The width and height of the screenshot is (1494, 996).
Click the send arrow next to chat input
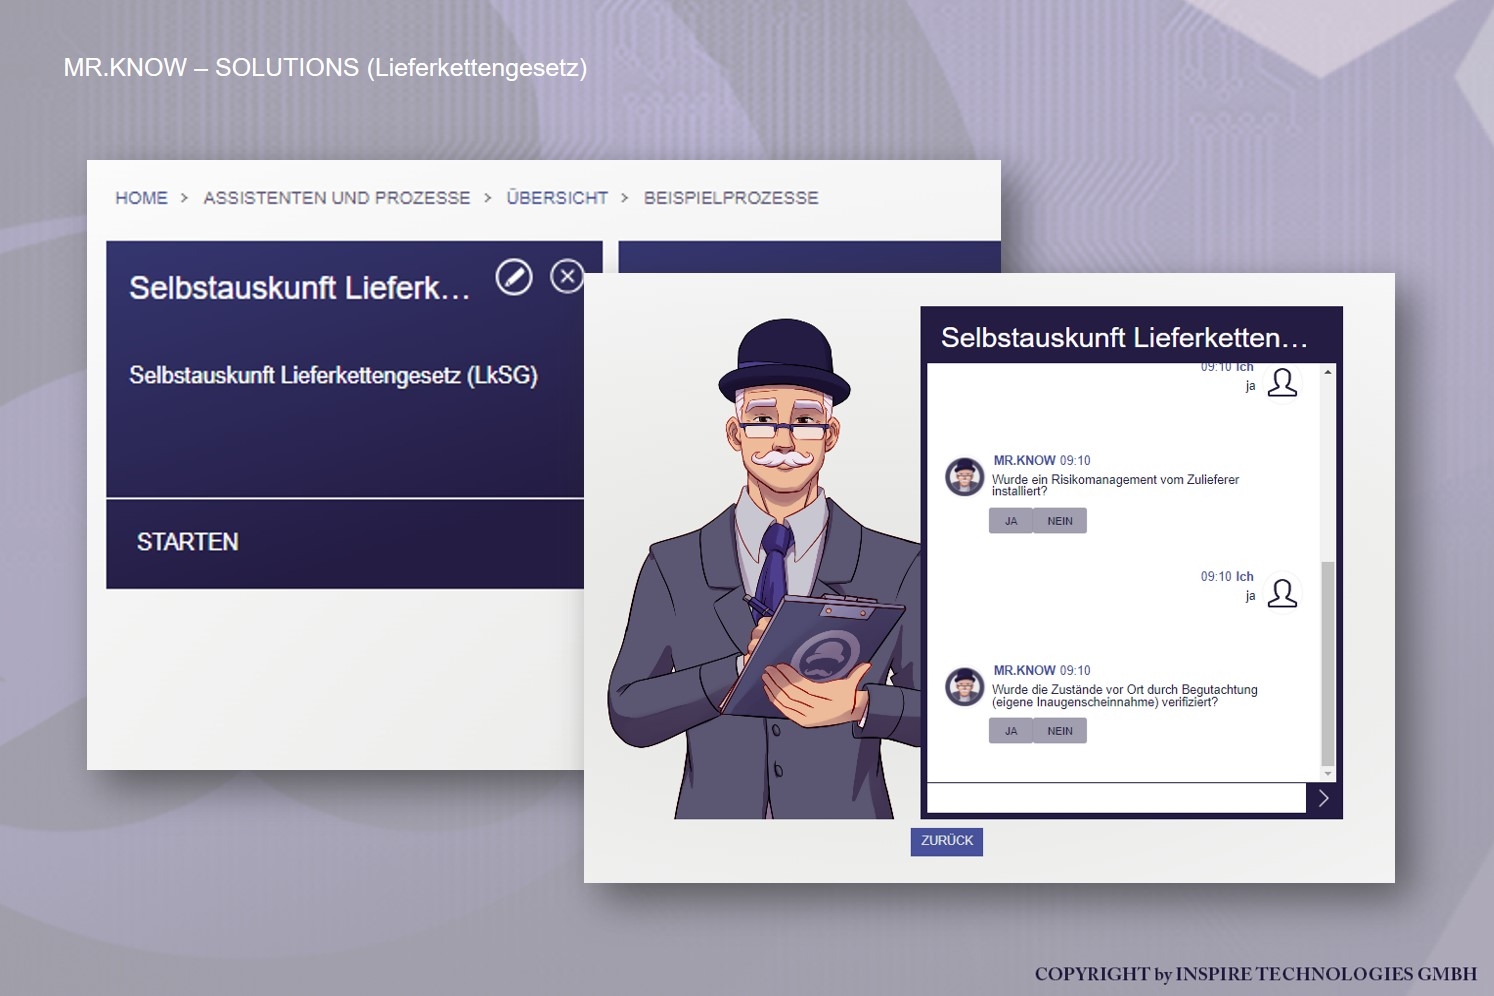(x=1323, y=798)
